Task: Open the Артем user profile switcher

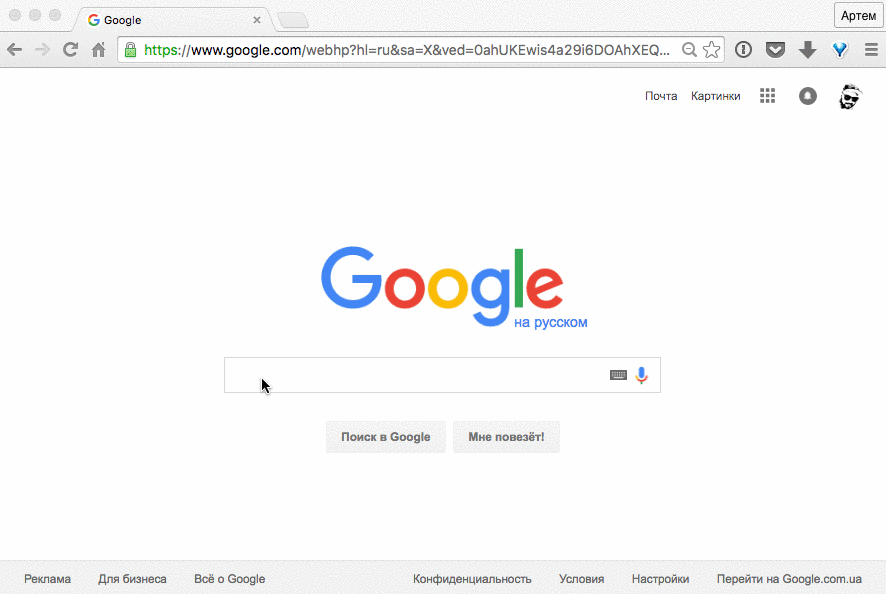Action: (858, 16)
